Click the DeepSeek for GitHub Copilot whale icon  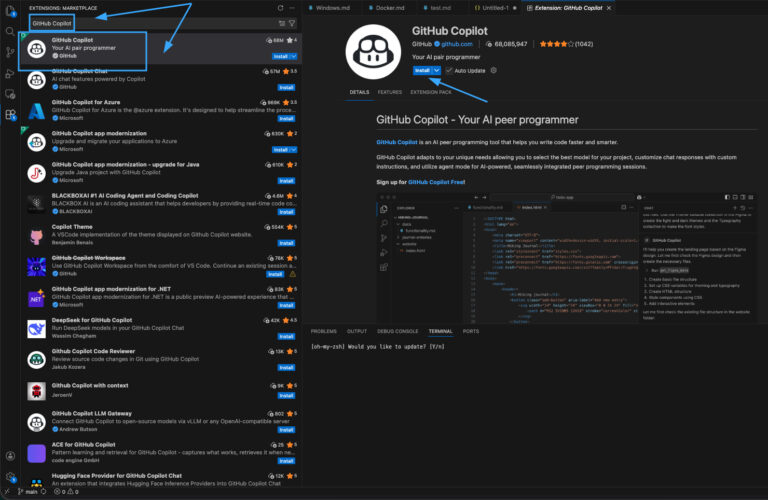pyautogui.click(x=36, y=329)
